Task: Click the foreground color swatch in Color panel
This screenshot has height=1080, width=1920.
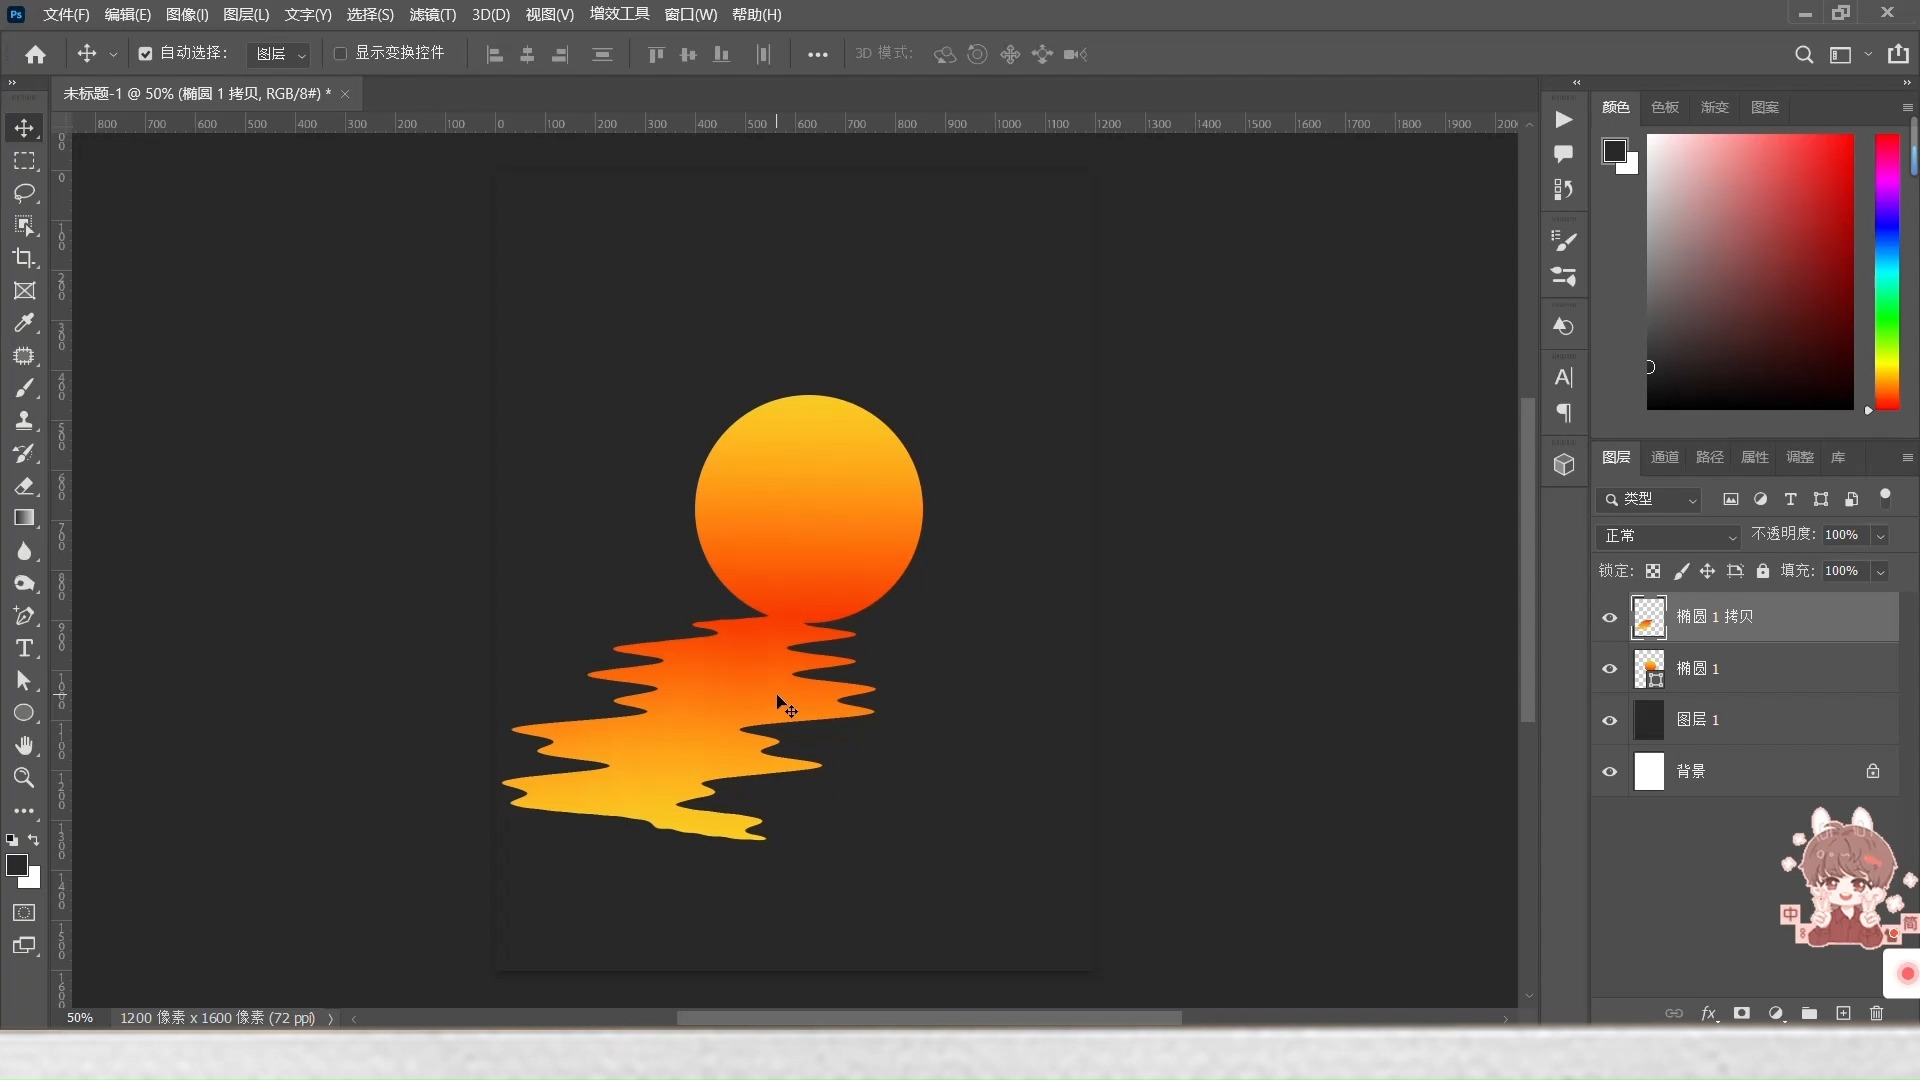Action: pos(1614,150)
